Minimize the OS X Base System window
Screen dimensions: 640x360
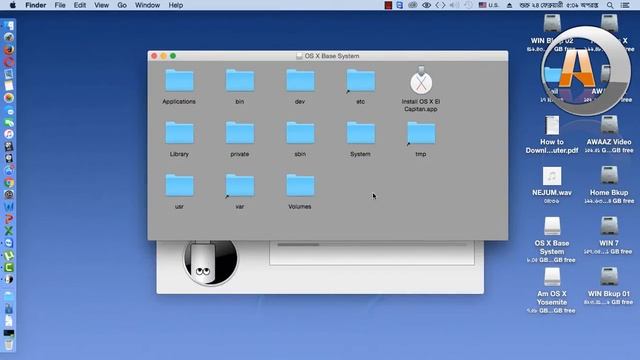point(163,56)
